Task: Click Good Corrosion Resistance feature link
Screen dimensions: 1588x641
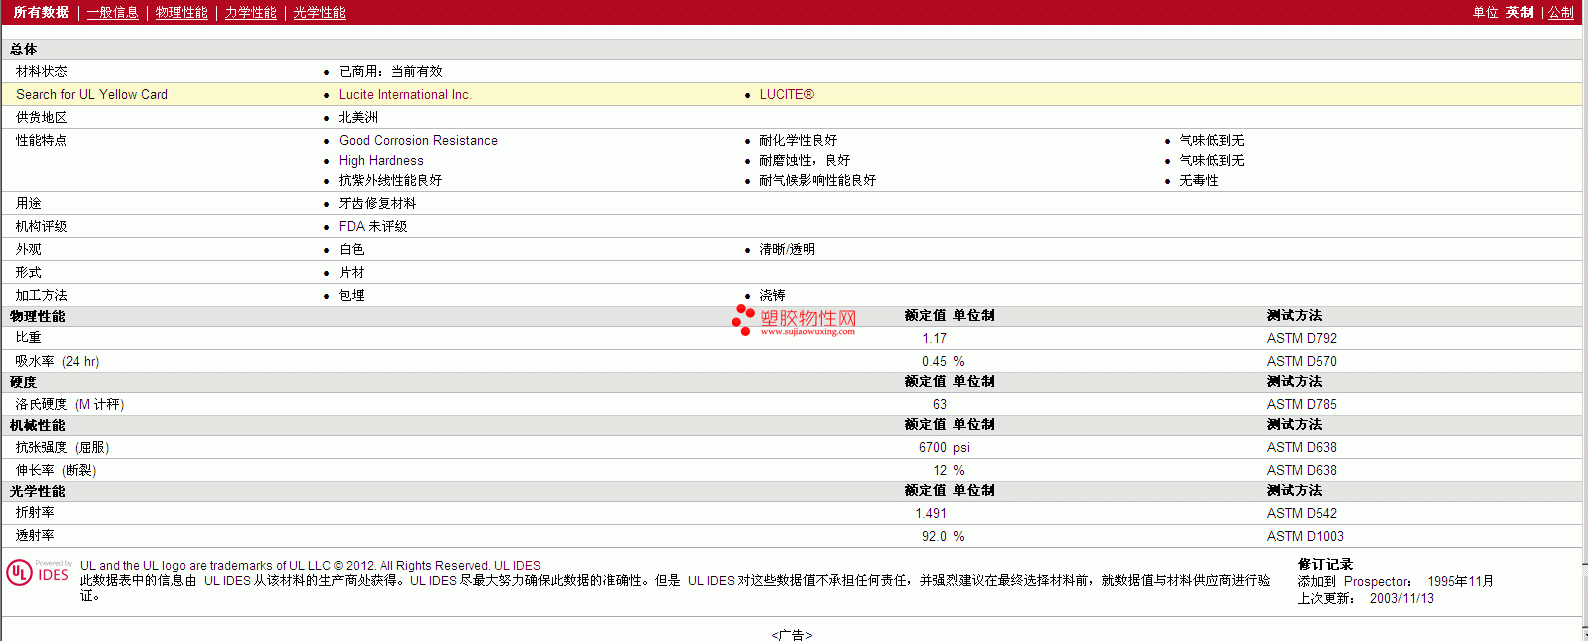Action: tap(418, 140)
